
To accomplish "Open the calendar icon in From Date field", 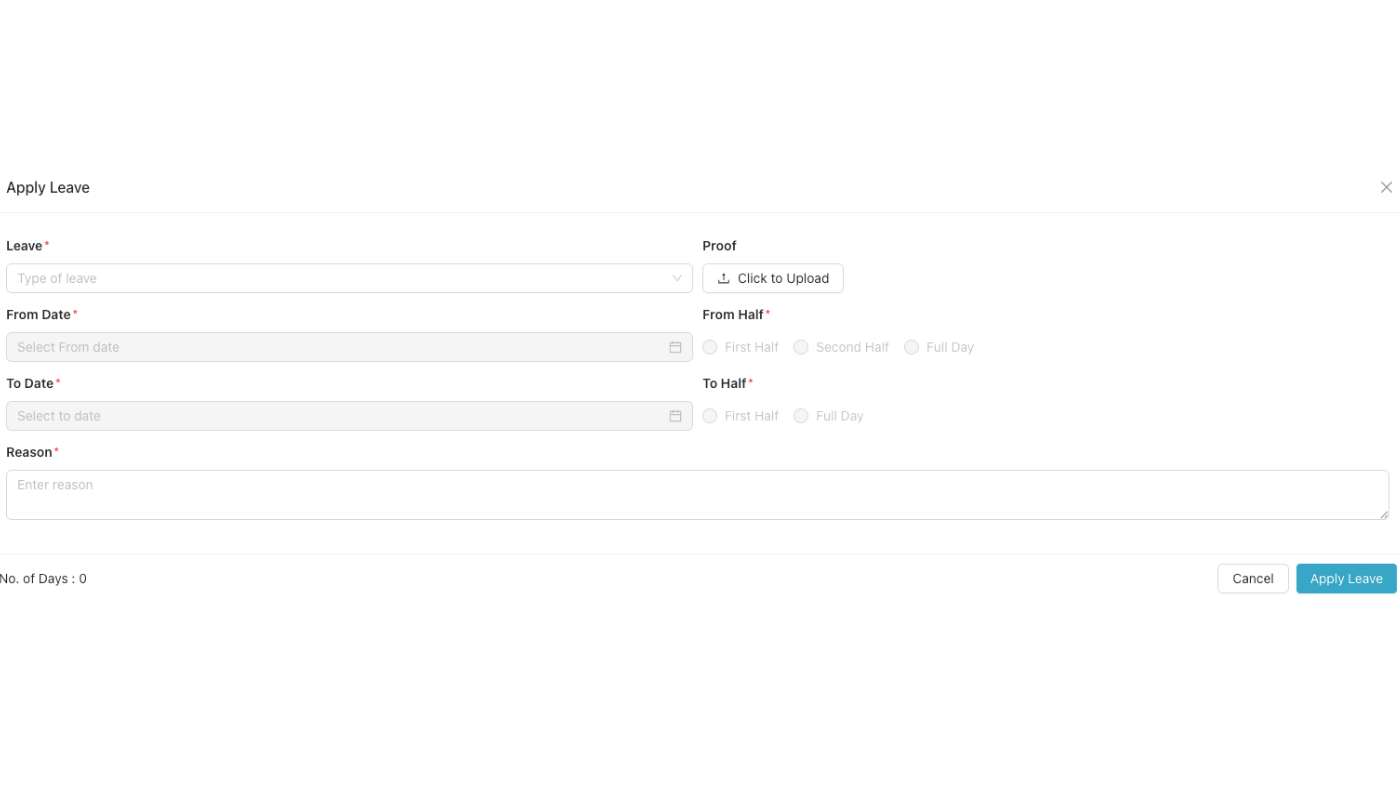I will click(676, 346).
